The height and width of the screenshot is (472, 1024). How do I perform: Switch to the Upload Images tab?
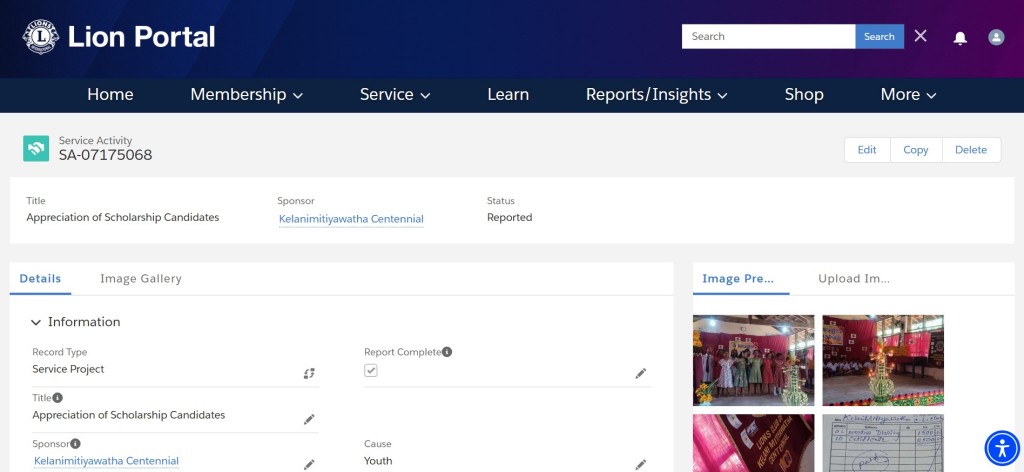click(x=854, y=279)
